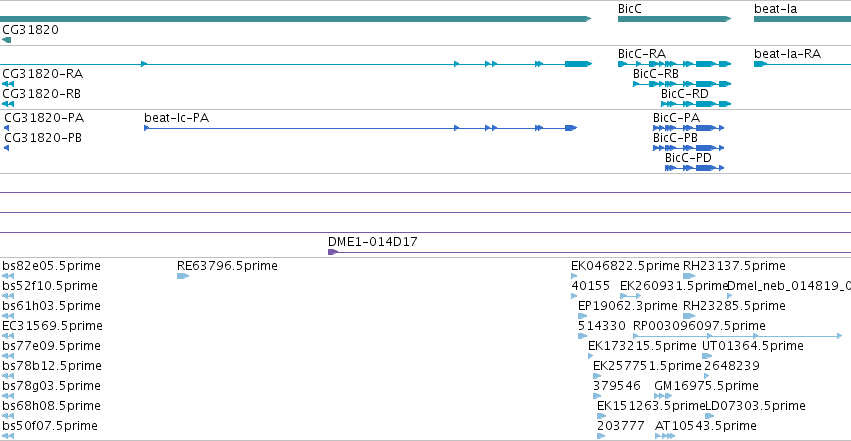The height and width of the screenshot is (441, 851).
Task: Click the RP003096097.5prime EST label
Action: pos(700,326)
